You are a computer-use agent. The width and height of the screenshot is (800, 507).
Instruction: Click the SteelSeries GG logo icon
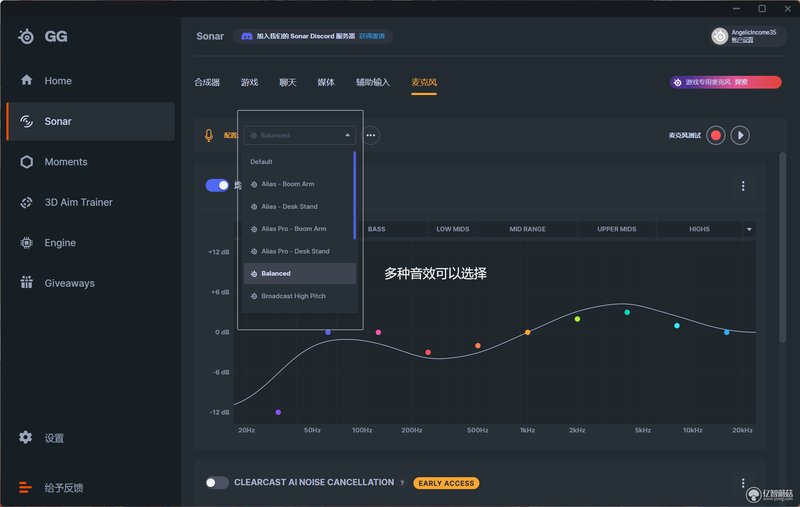(x=26, y=36)
